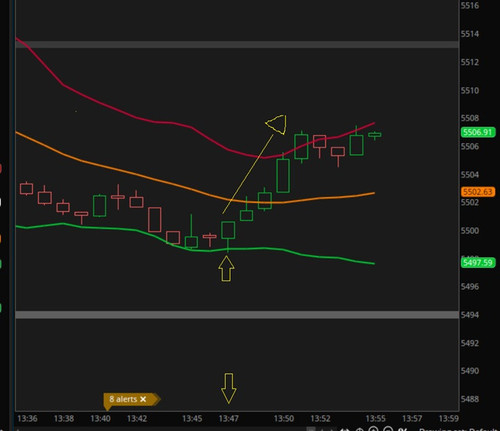Screen dimensions: 500x431
Task: Select the green candle at 13:40
Action: coord(100,206)
